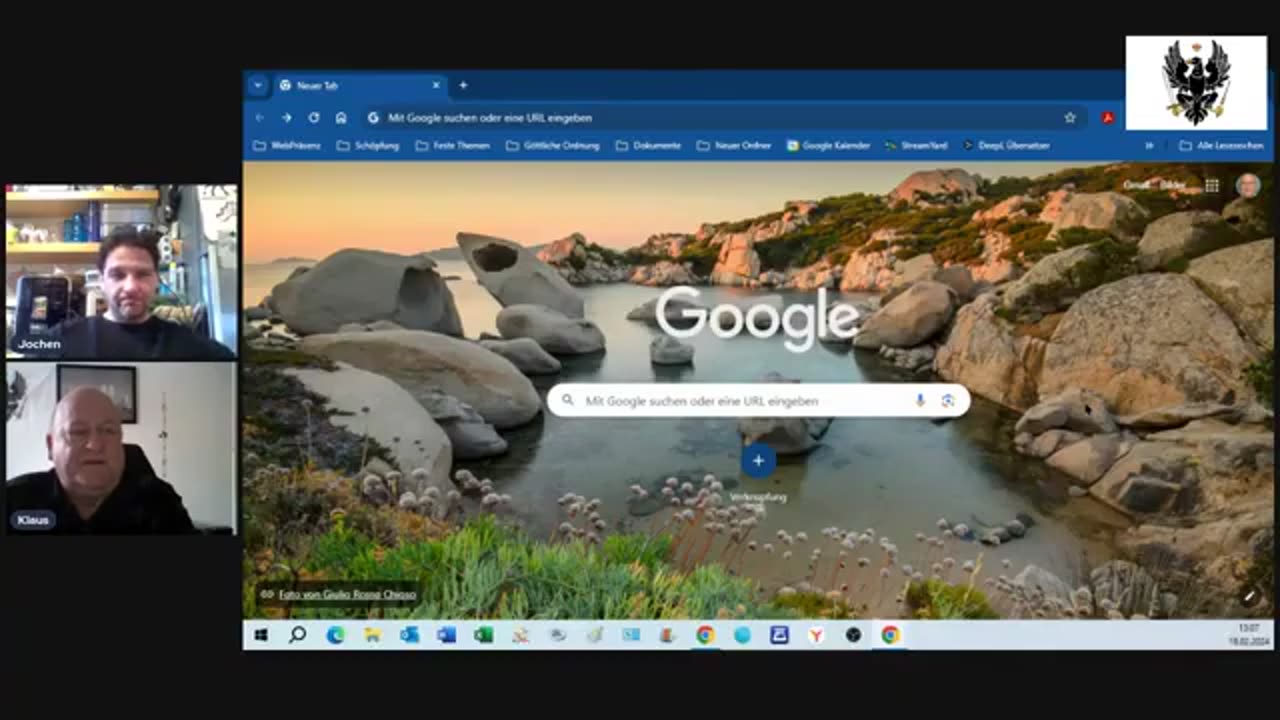This screenshot has width=1280, height=720.
Task: Open the Windows Start menu
Action: [x=261, y=635]
